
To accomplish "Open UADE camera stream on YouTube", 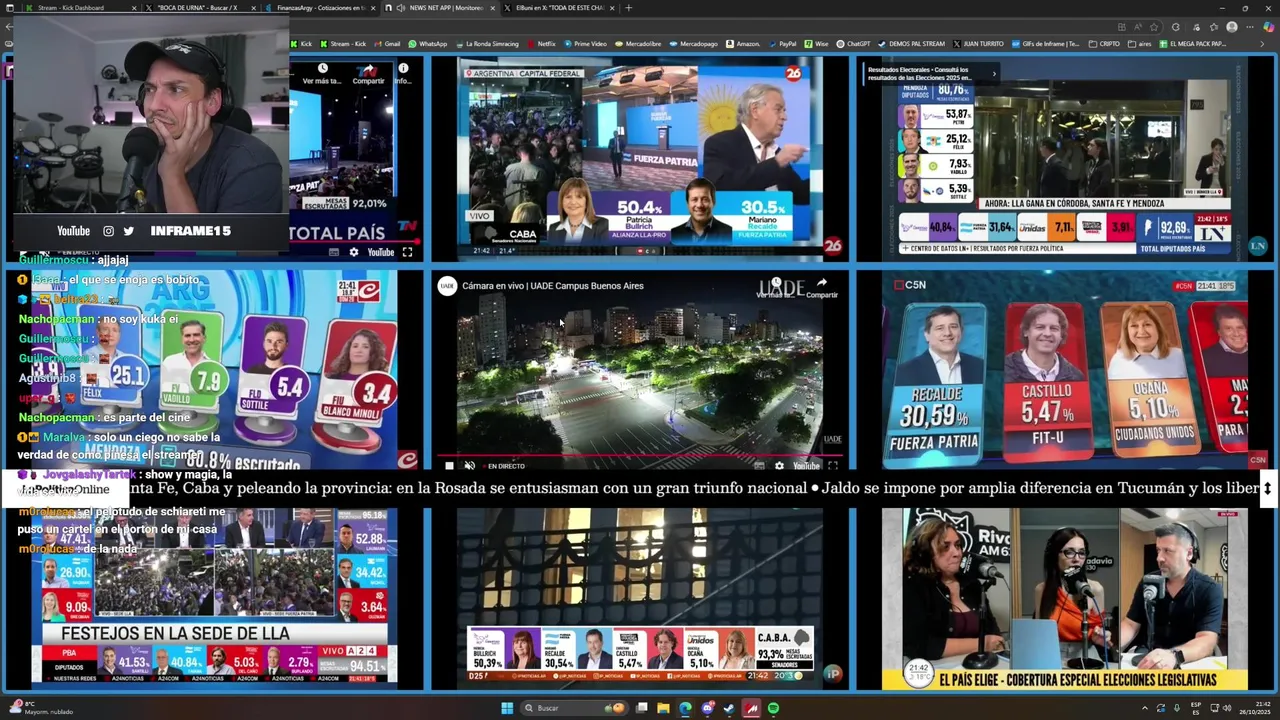I will click(805, 466).
